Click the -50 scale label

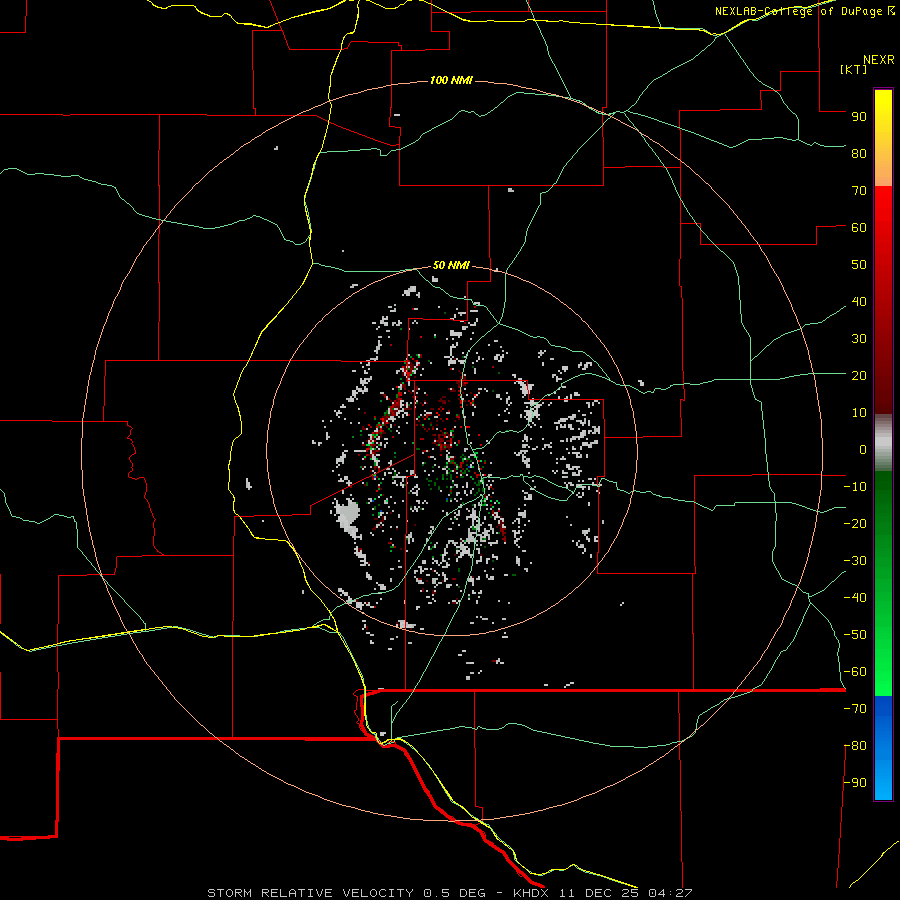pyautogui.click(x=855, y=635)
